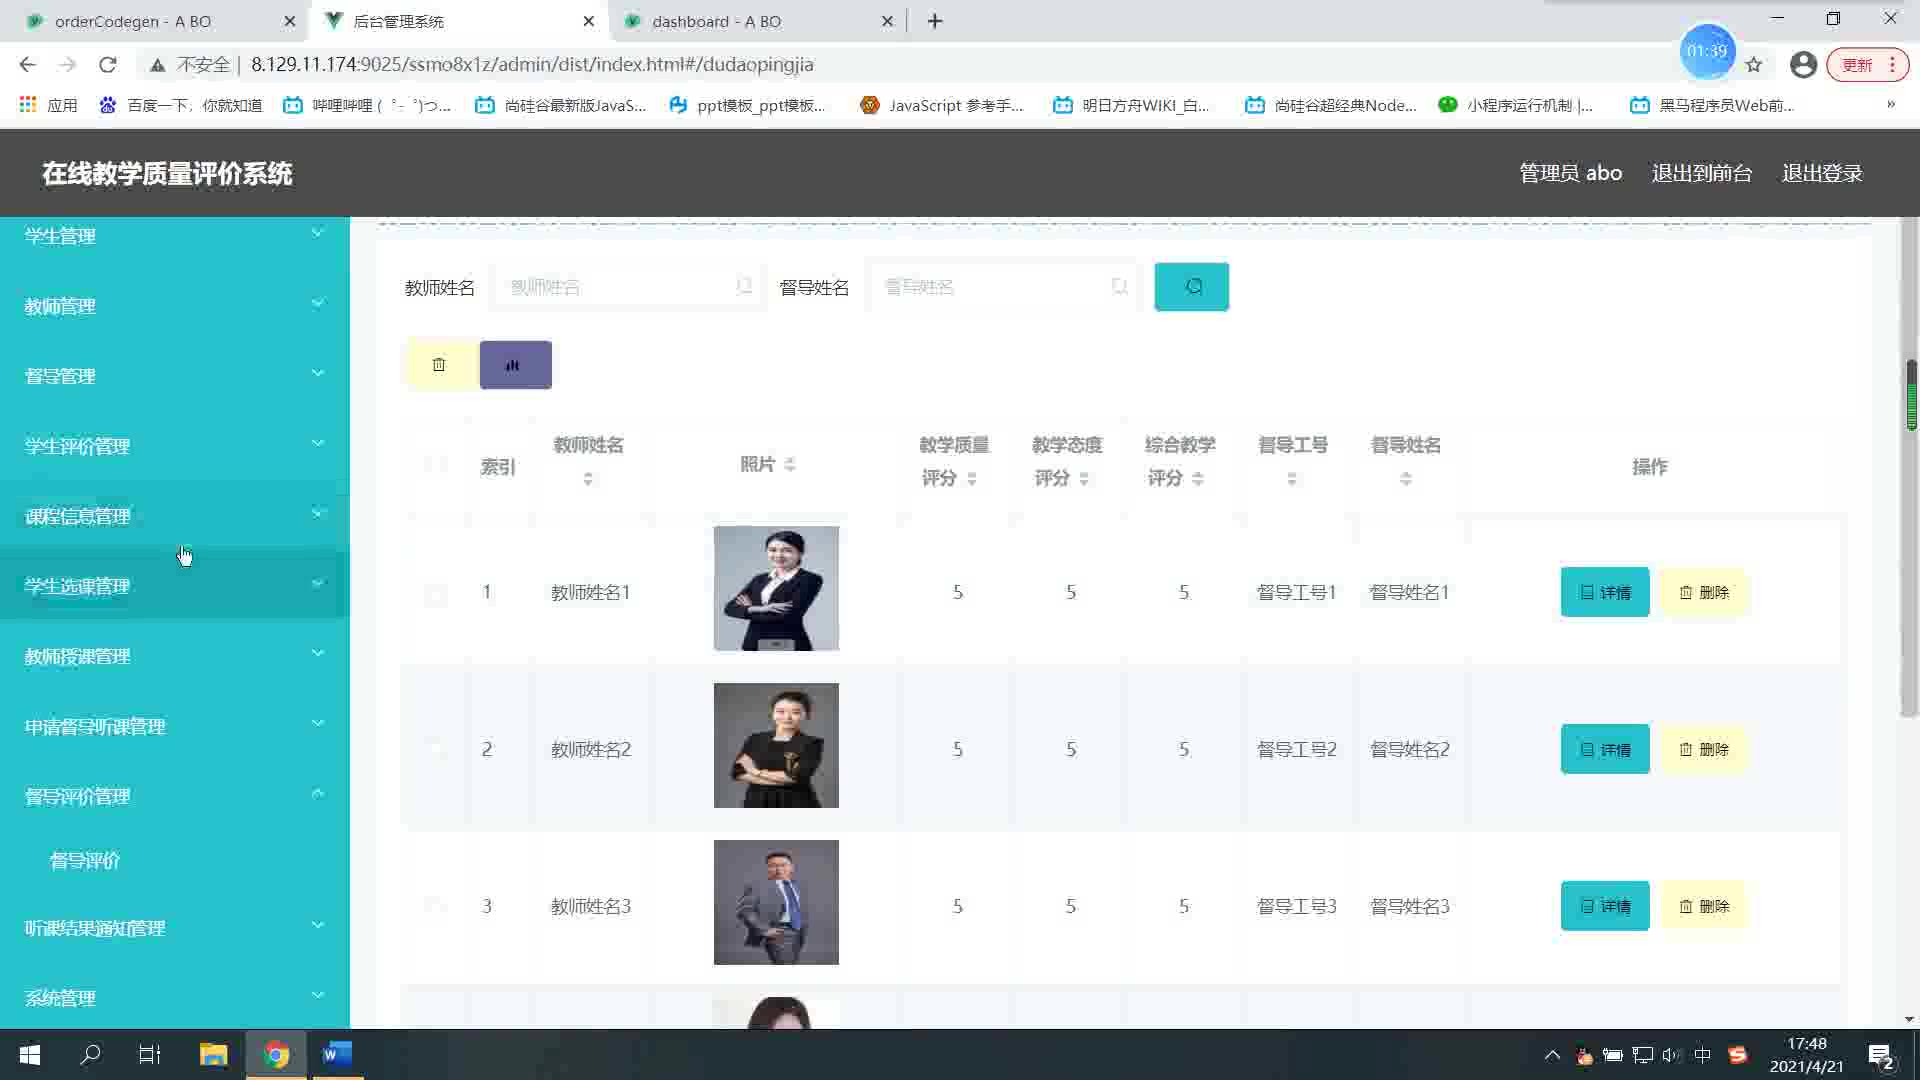Click 详情 button for 教师姓名2
This screenshot has width=1920, height=1080.
click(1604, 750)
